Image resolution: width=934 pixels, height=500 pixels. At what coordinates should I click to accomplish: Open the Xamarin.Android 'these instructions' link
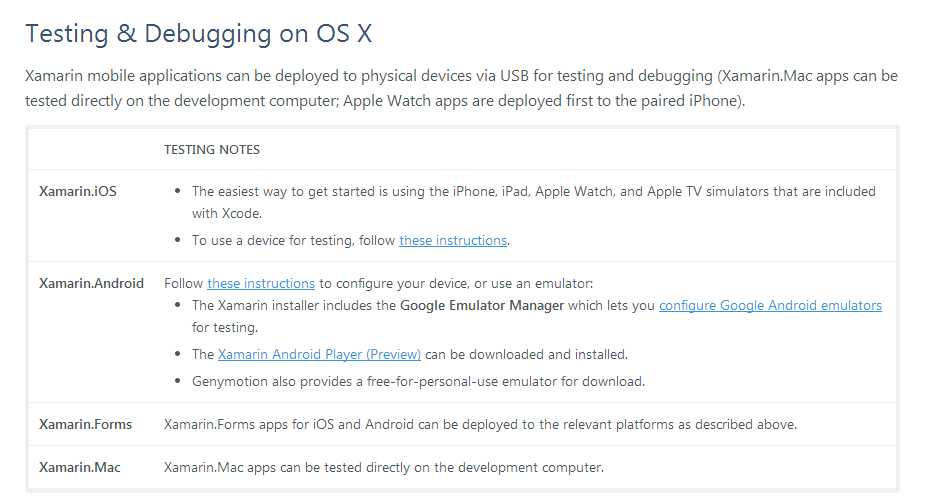(x=261, y=283)
